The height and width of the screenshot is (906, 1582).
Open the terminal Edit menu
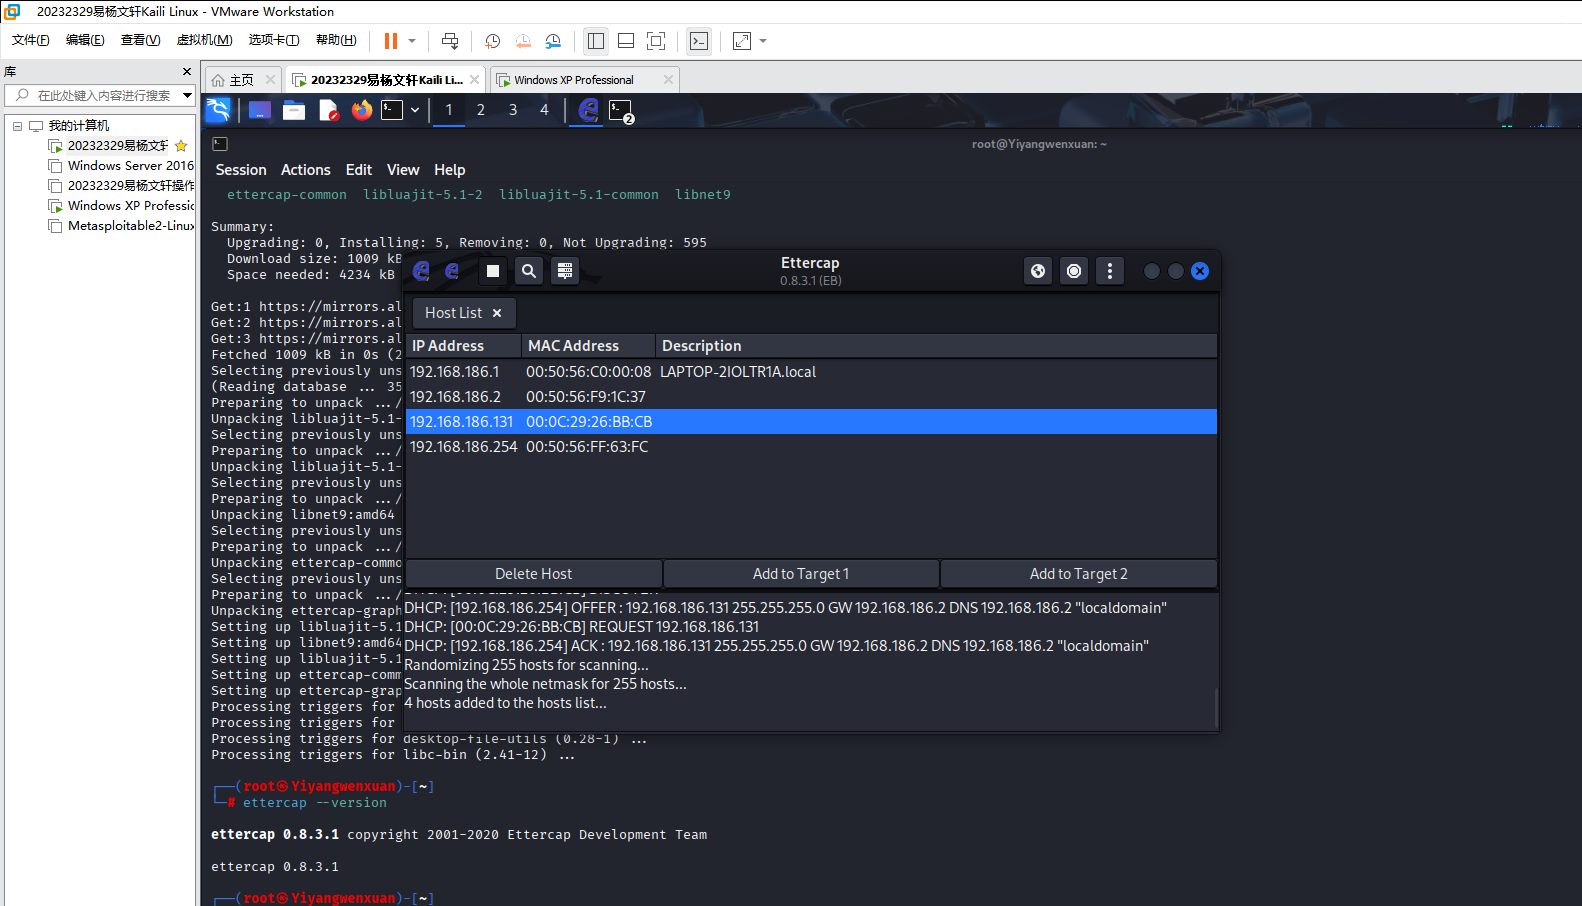[x=359, y=170]
